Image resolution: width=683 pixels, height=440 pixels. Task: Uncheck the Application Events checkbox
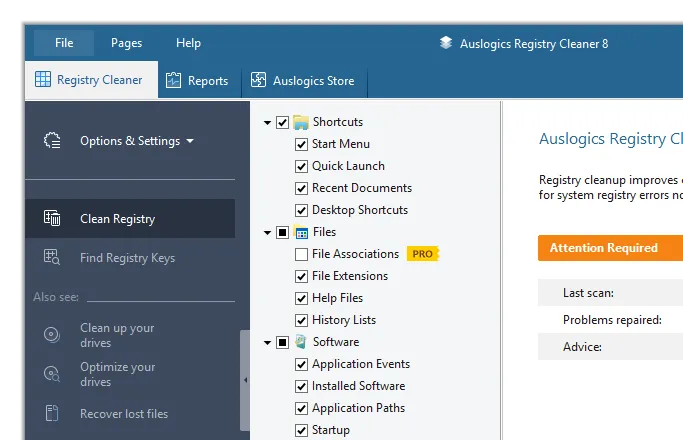[x=301, y=364]
